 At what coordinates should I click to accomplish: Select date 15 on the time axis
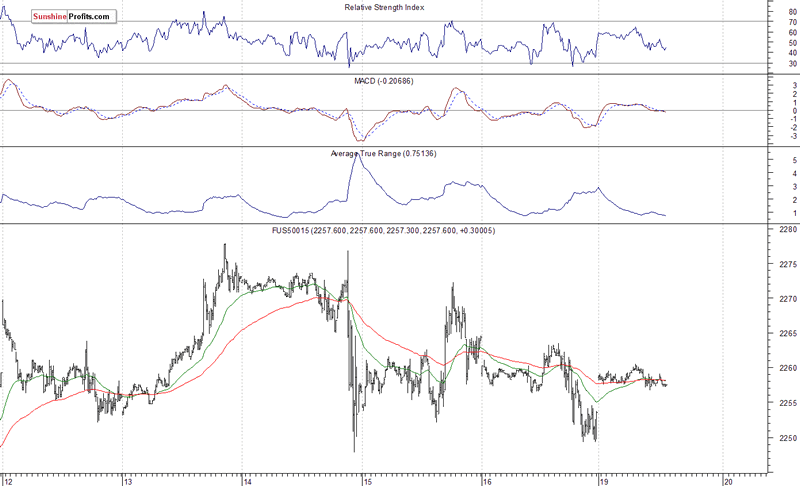coord(364,478)
